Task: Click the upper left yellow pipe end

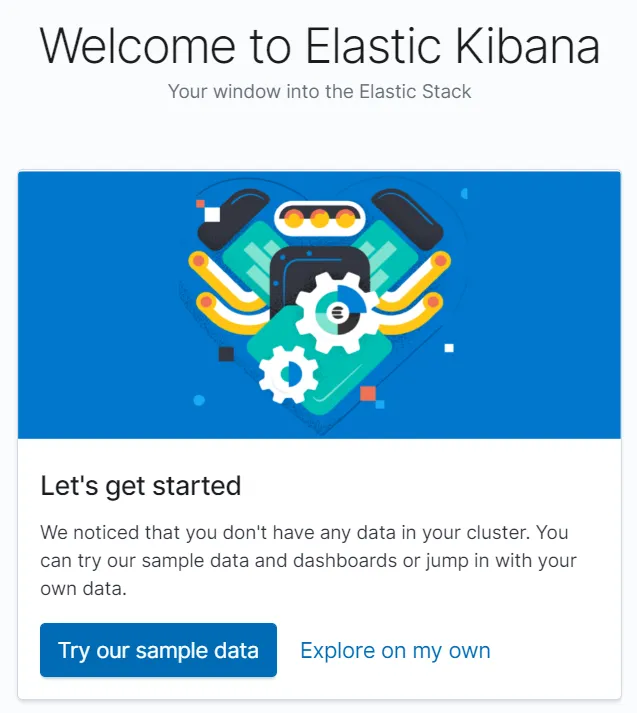Action: click(x=199, y=261)
